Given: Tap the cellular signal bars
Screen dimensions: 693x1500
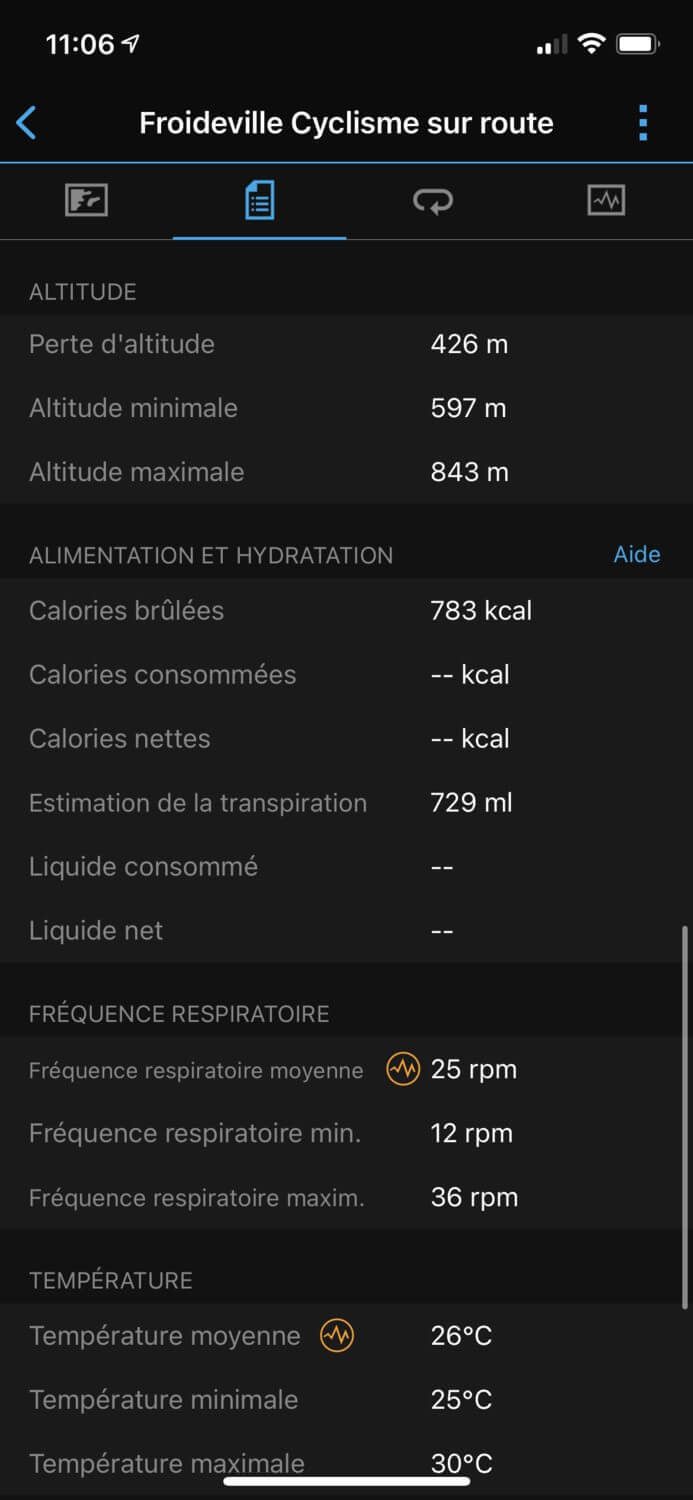Looking at the screenshot, I should pos(551,45).
